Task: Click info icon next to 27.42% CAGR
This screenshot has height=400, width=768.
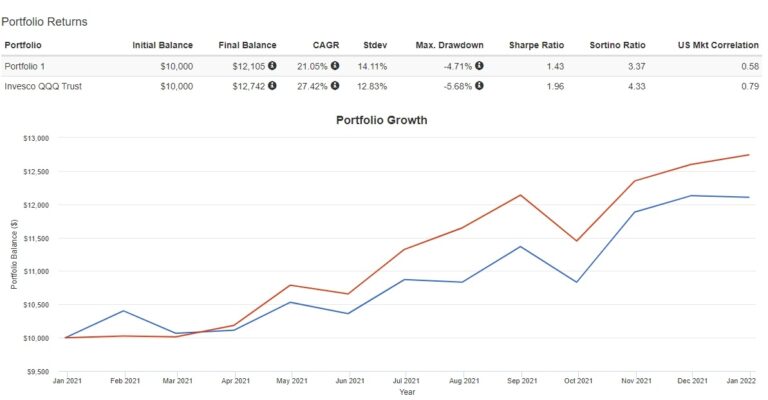Action: point(334,85)
